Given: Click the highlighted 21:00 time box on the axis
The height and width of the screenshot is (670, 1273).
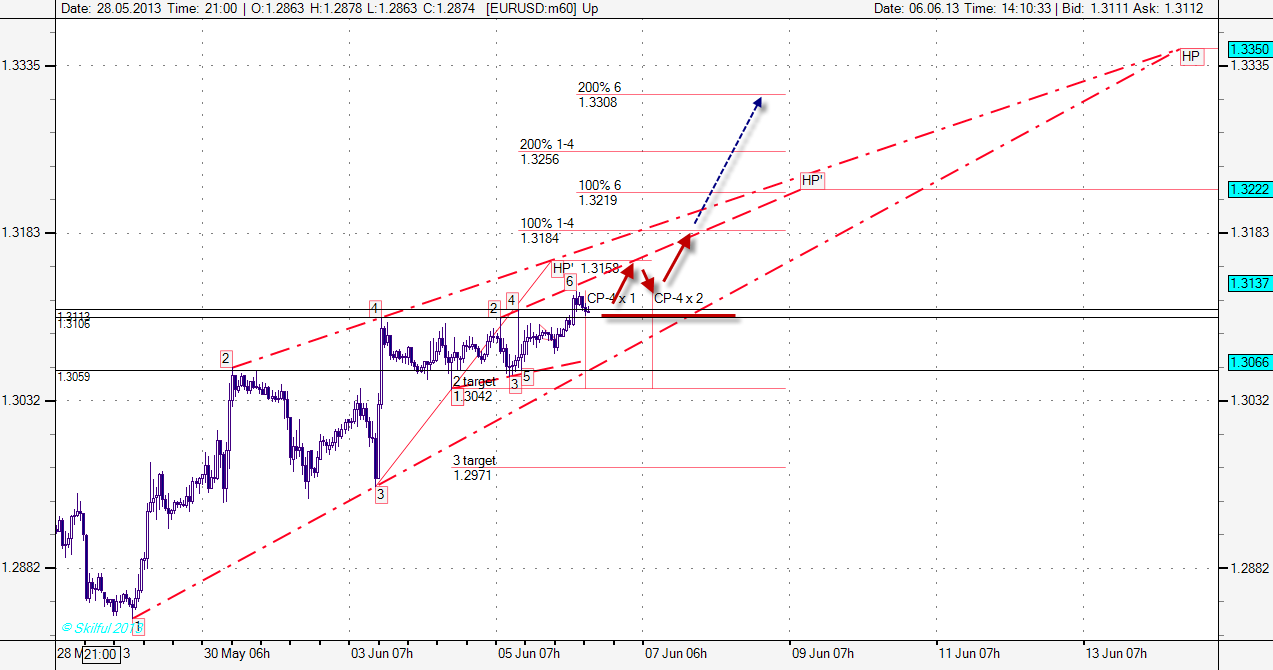Looking at the screenshot, I should (x=102, y=654).
